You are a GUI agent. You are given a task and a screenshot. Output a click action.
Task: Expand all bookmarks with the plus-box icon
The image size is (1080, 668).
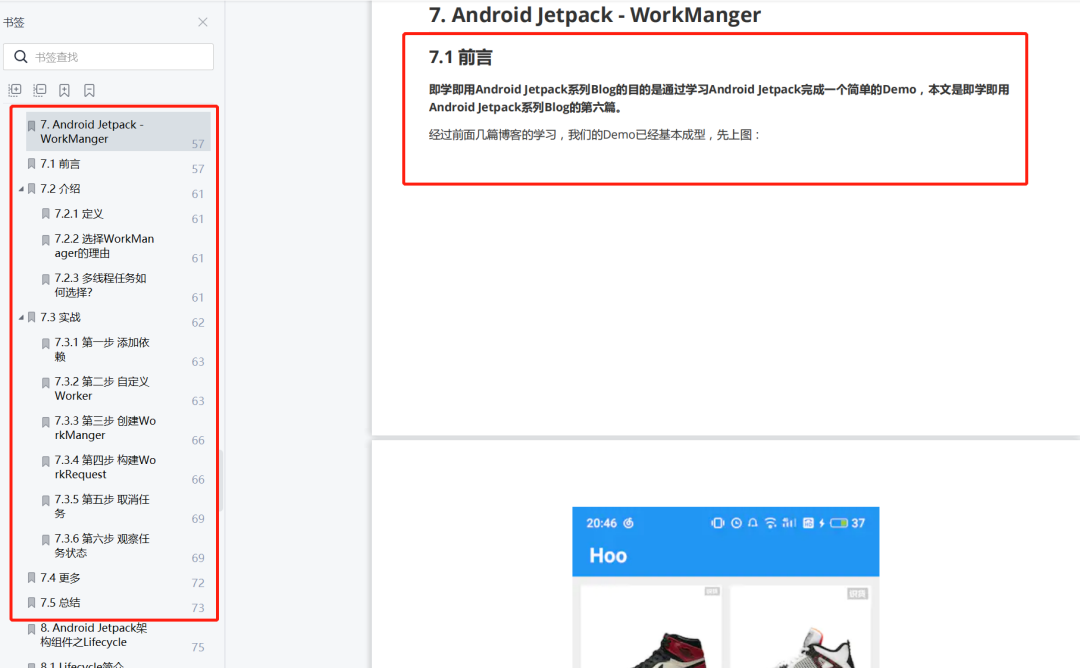[14, 90]
